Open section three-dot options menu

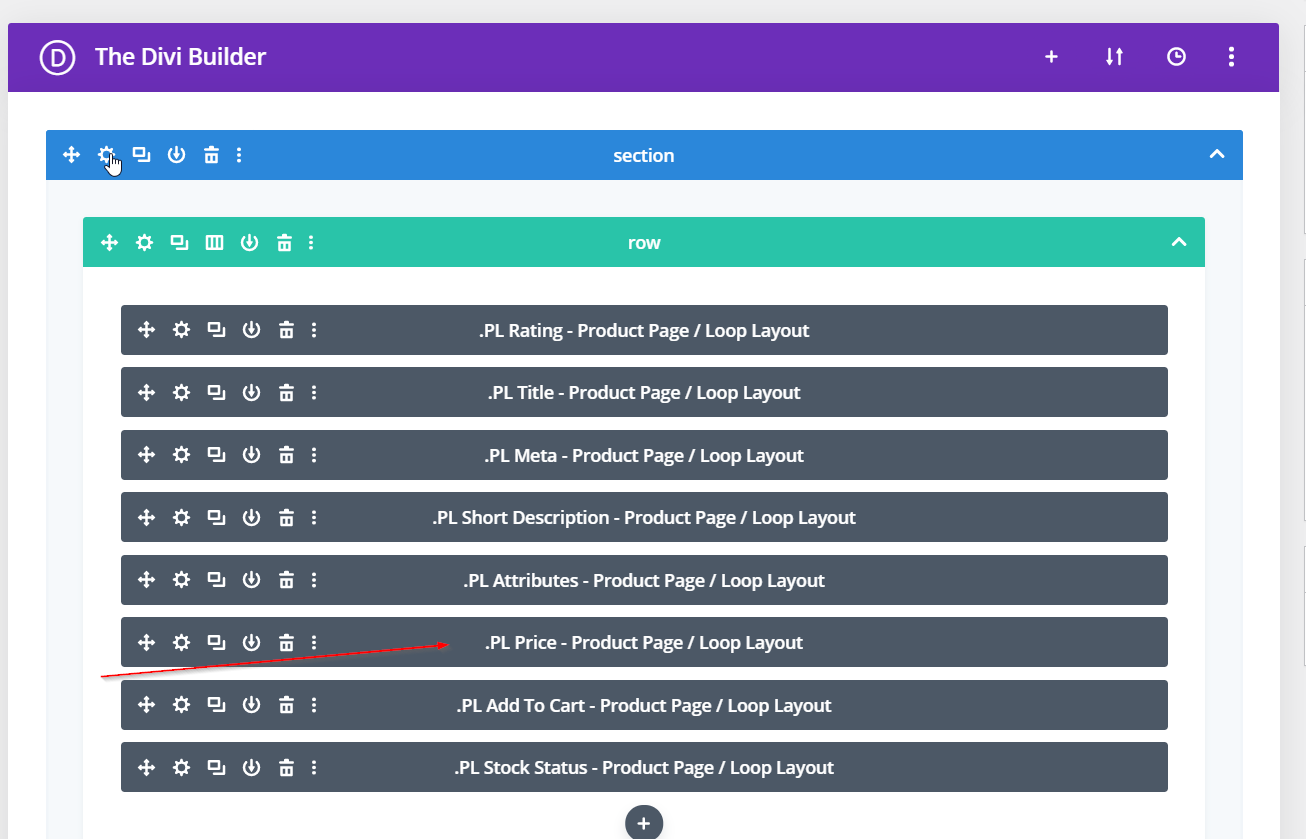point(239,155)
